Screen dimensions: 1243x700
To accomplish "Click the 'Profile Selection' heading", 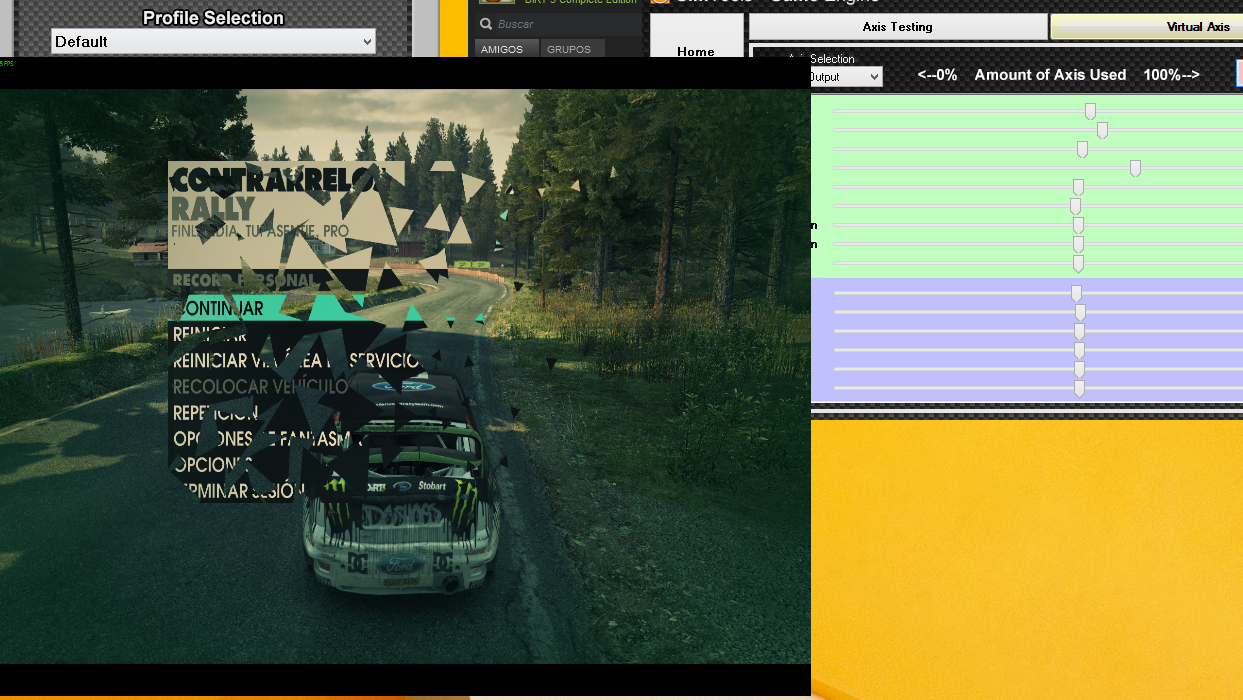I will (x=213, y=18).
